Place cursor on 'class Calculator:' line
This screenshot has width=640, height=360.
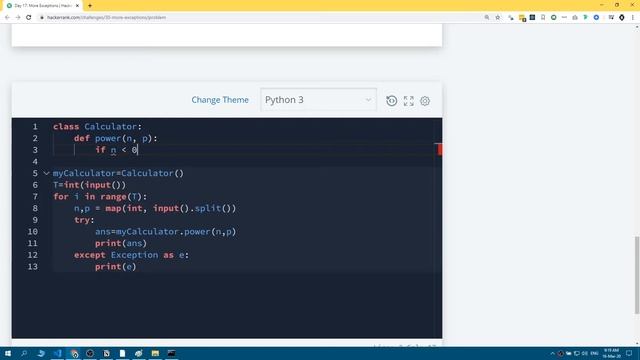click(x=97, y=127)
